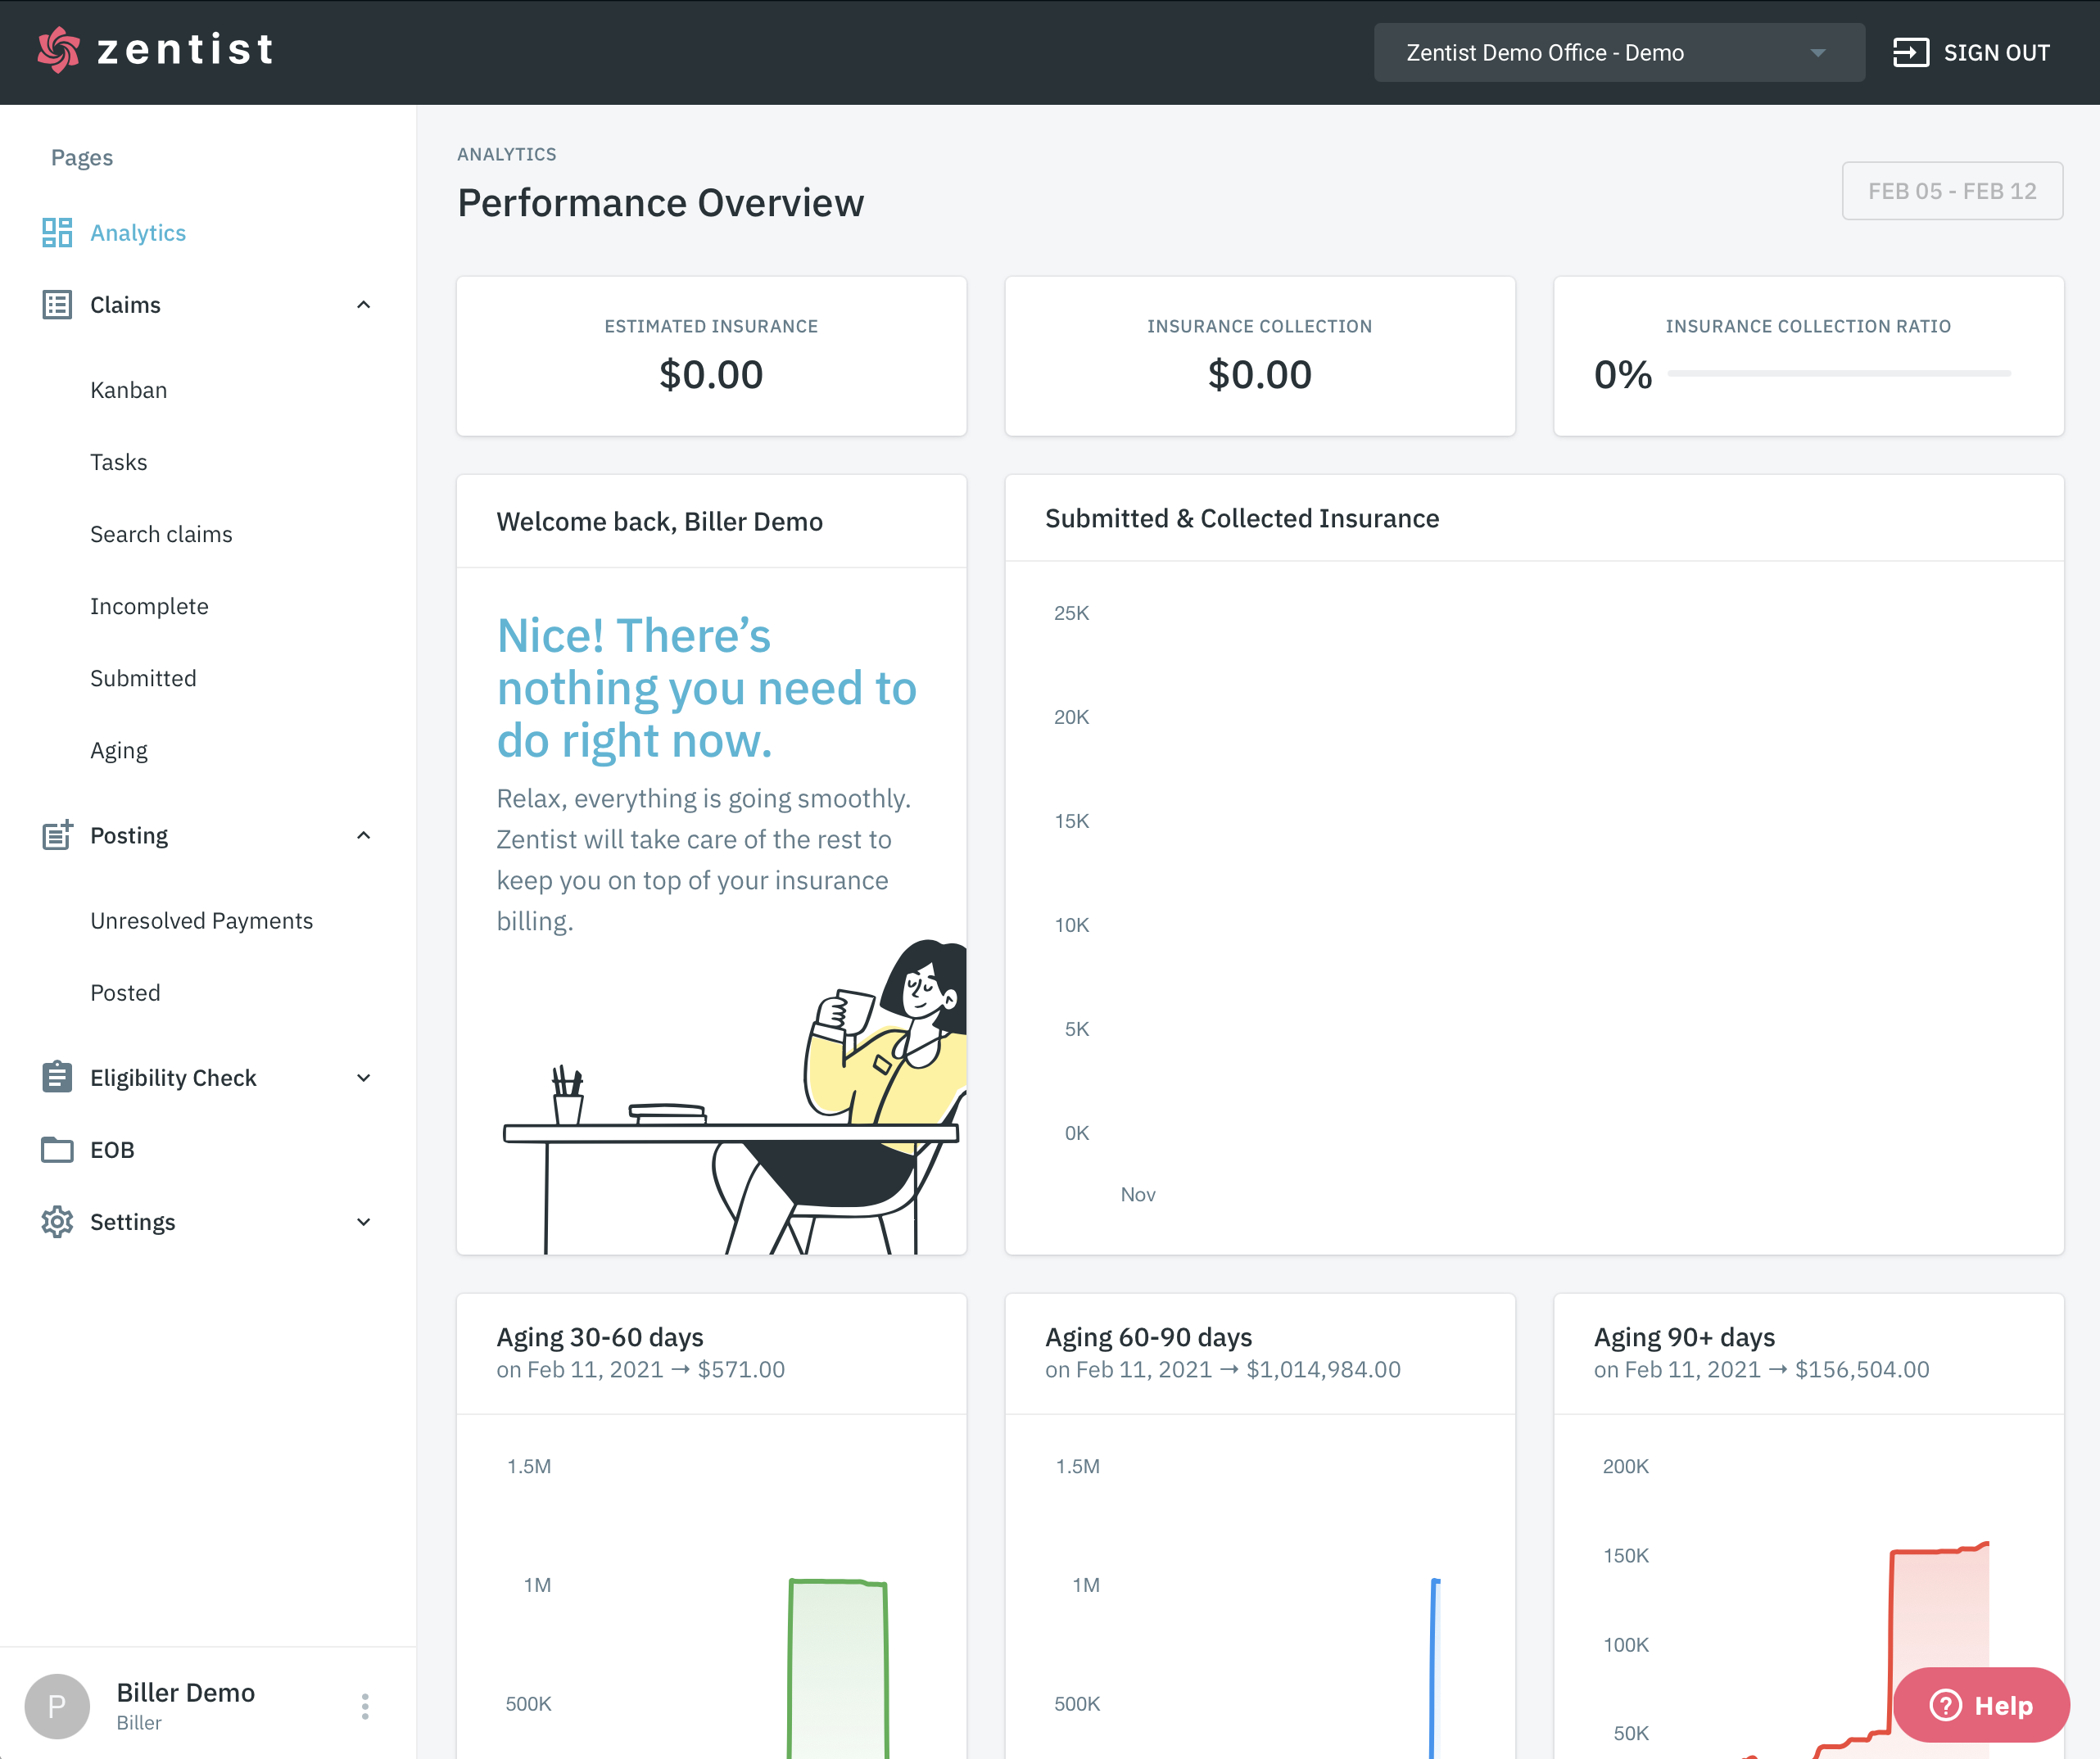Click the Help button
The height and width of the screenshot is (1759, 2100).
(1981, 1705)
